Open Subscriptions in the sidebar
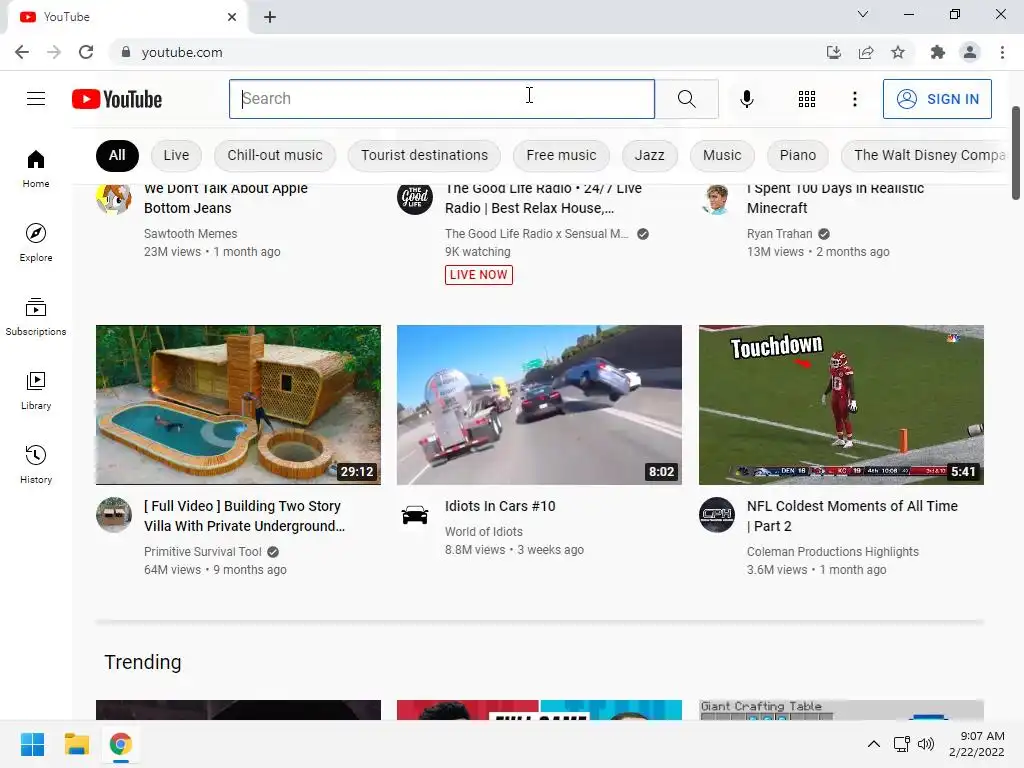This screenshot has width=1024, height=768. pos(36,317)
